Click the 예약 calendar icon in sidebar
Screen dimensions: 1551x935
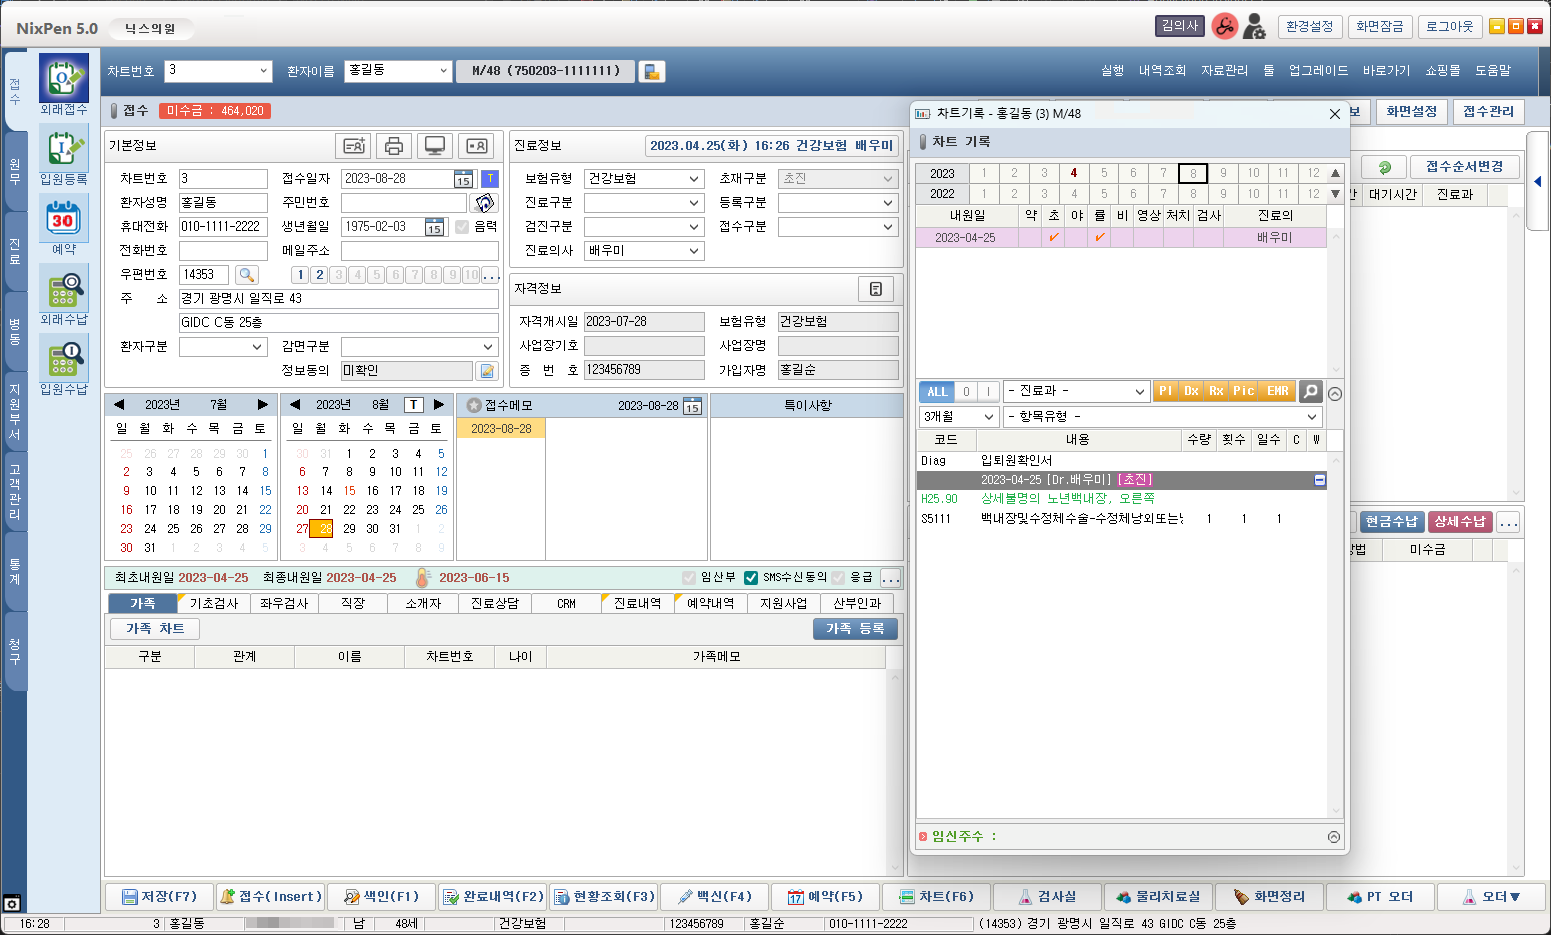[x=63, y=218]
